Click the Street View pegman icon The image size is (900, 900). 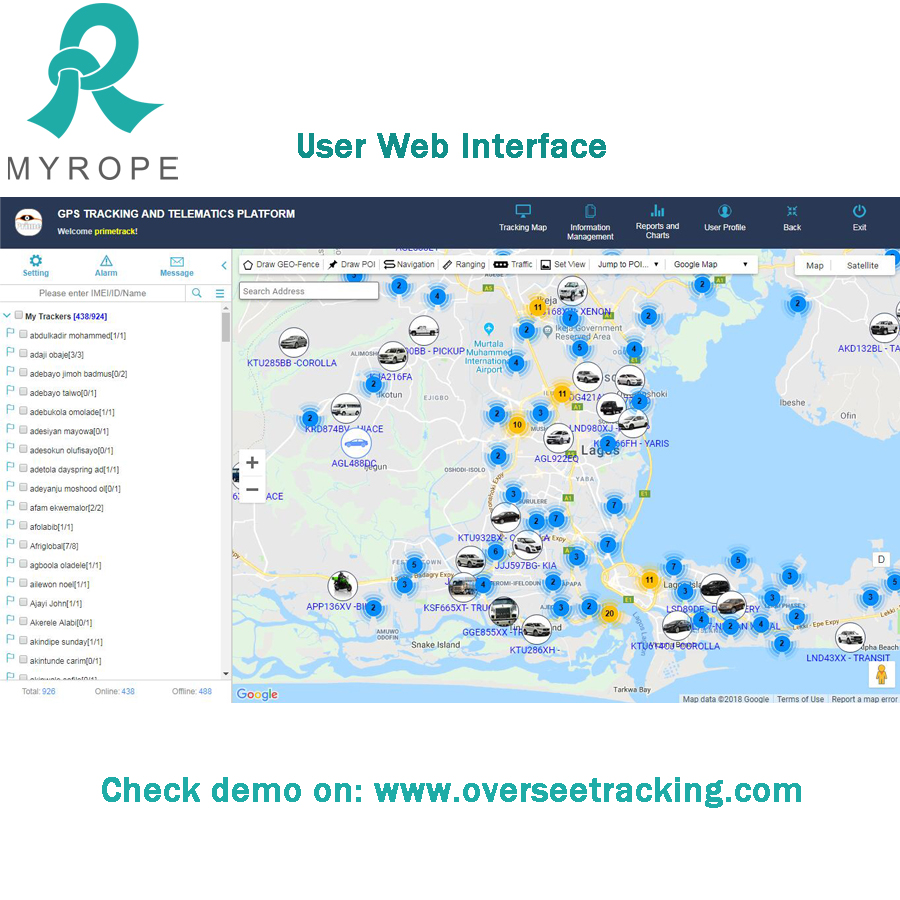(882, 674)
